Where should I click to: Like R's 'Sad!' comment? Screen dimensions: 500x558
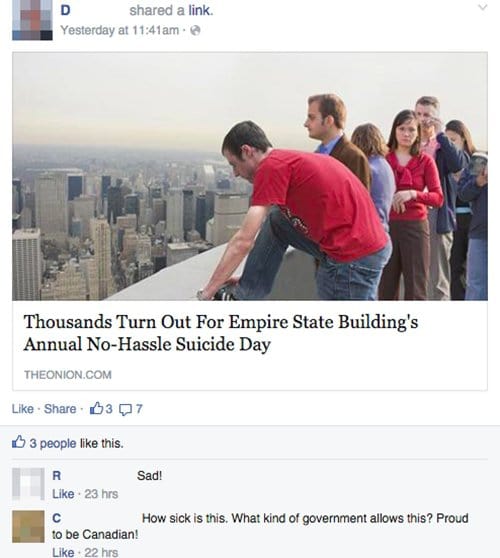click(63, 494)
